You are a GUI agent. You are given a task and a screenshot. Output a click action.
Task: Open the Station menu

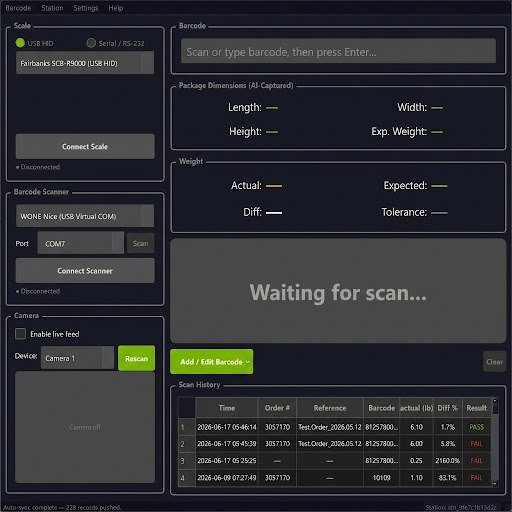pyautogui.click(x=52, y=8)
